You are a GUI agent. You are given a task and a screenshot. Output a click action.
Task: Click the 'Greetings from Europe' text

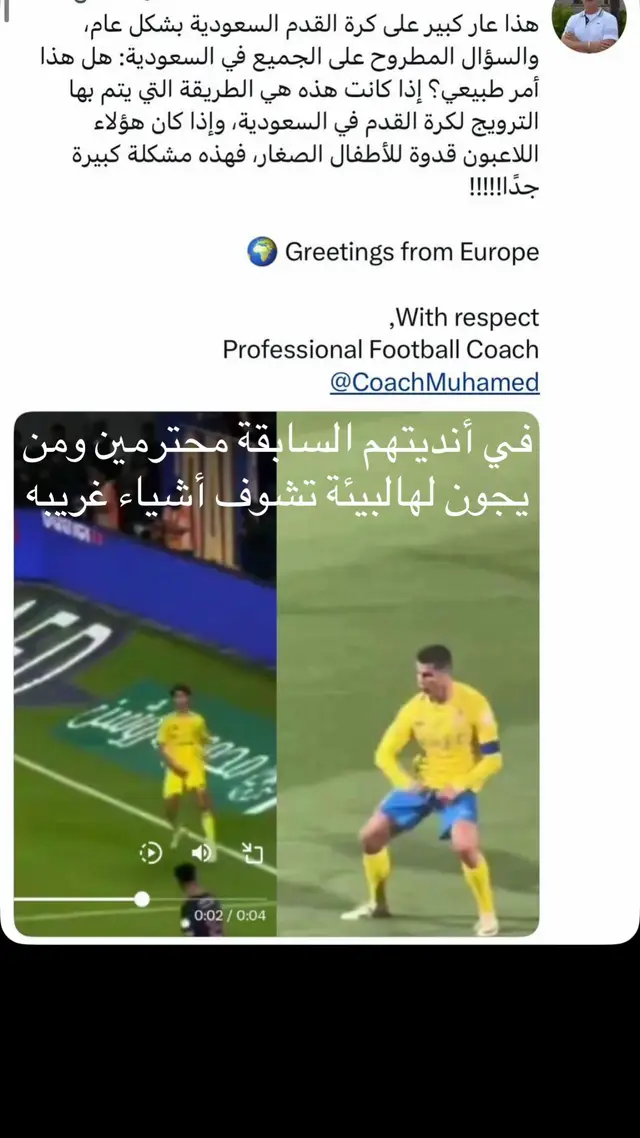(411, 252)
